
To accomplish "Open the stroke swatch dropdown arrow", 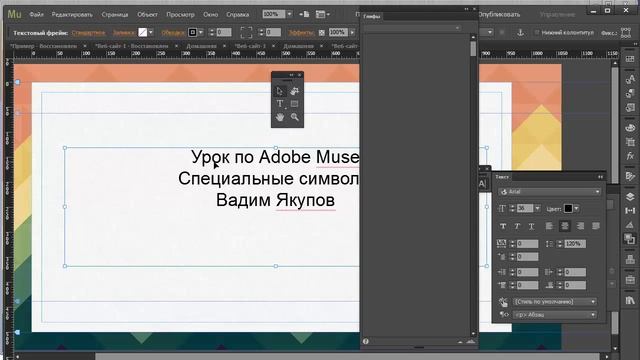I will 201,32.
